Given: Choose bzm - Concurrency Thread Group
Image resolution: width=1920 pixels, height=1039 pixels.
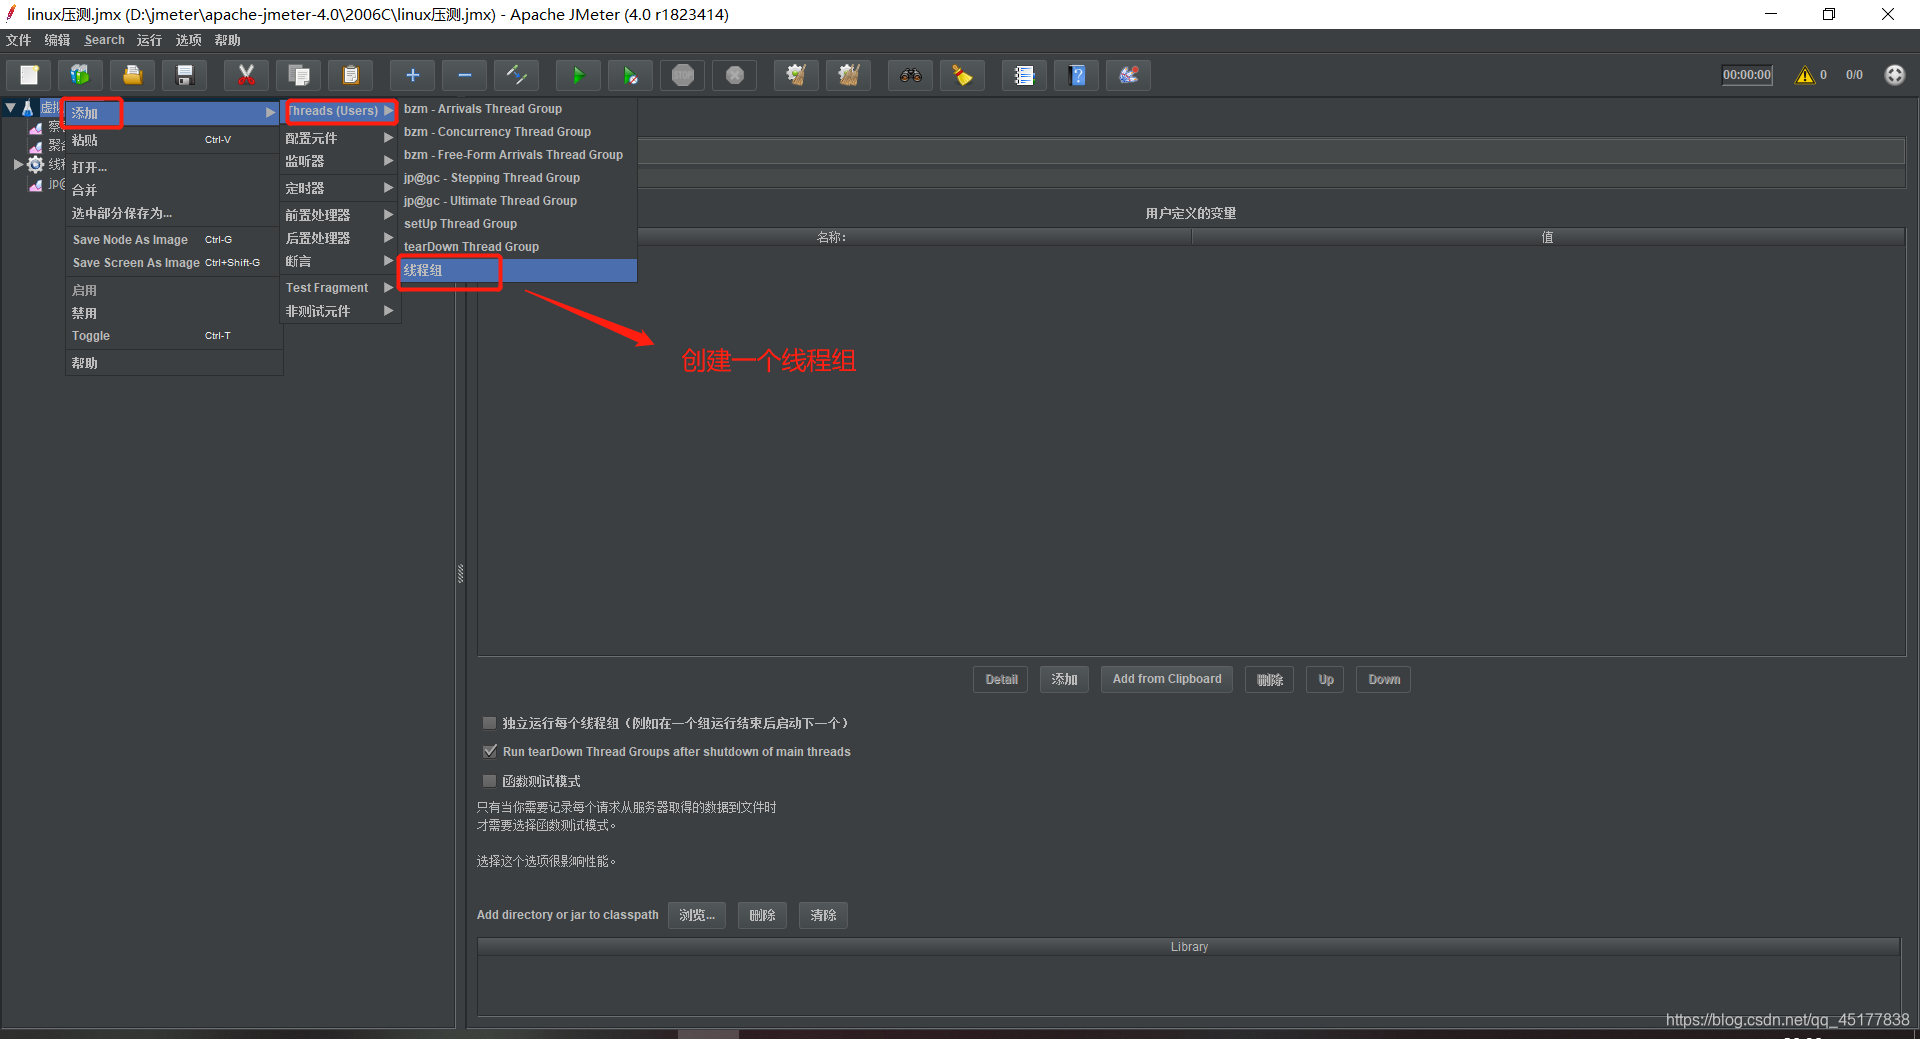Looking at the screenshot, I should click(x=518, y=132).
